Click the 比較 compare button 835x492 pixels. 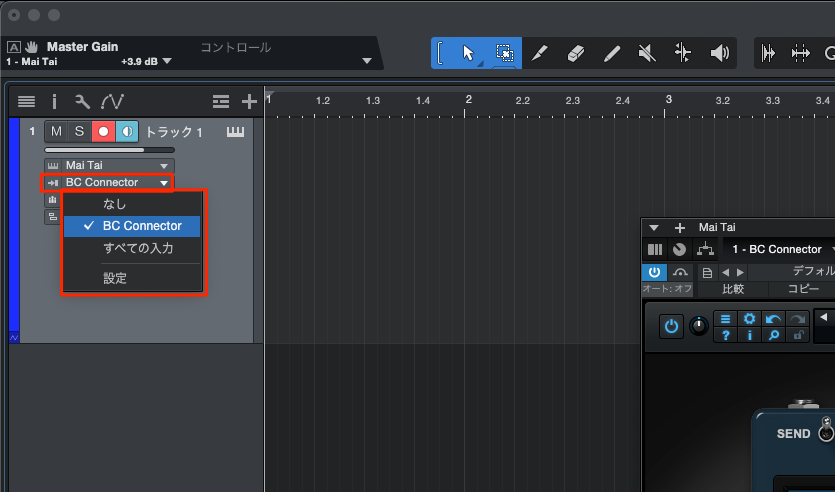pyautogui.click(x=733, y=289)
